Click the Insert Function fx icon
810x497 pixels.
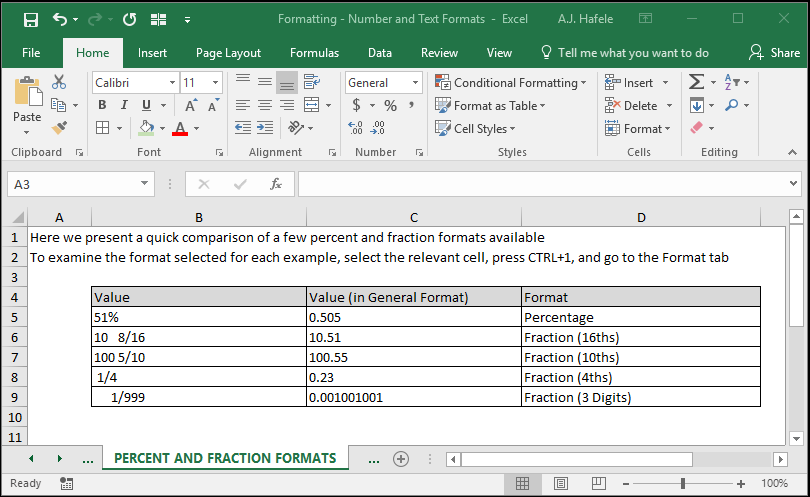tap(276, 184)
